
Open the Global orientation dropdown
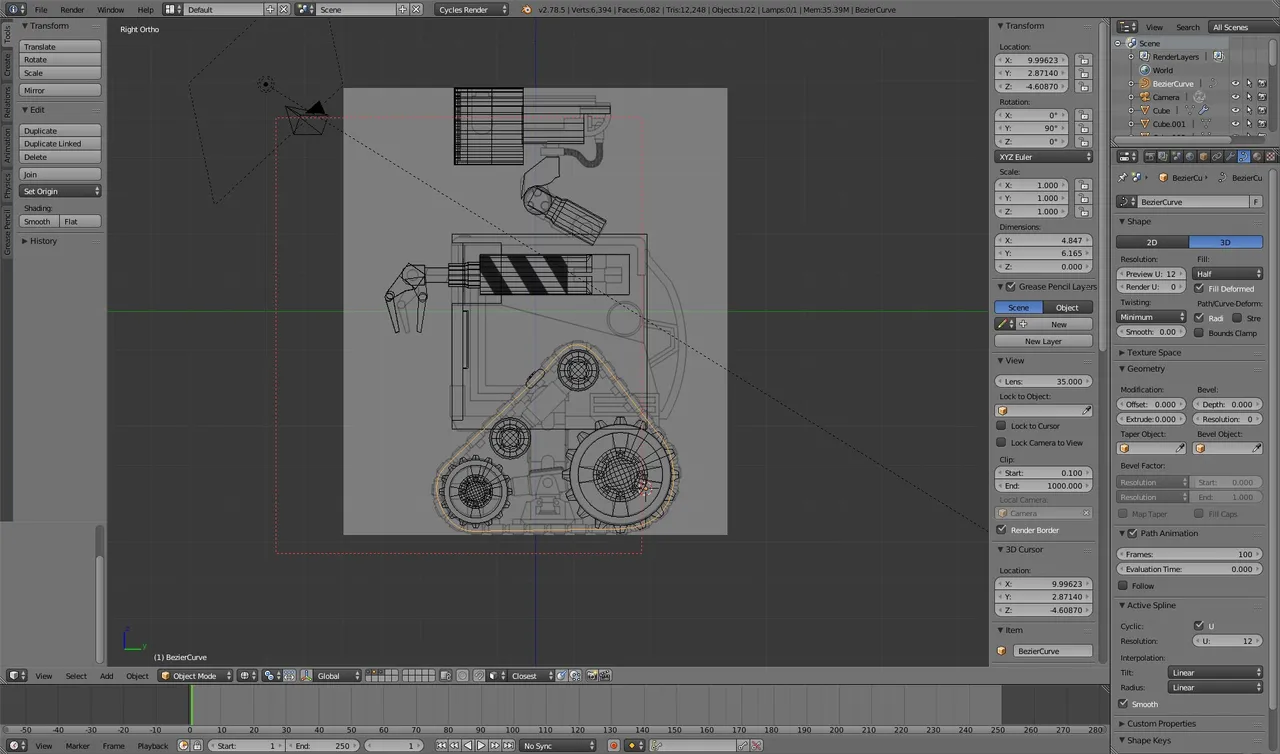click(338, 676)
